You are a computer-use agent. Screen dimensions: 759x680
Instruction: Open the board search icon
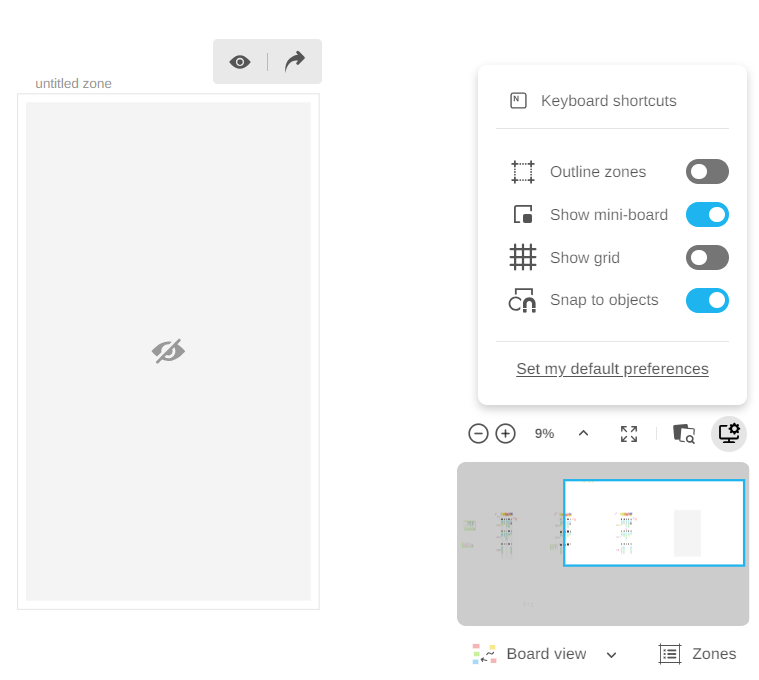coord(684,434)
